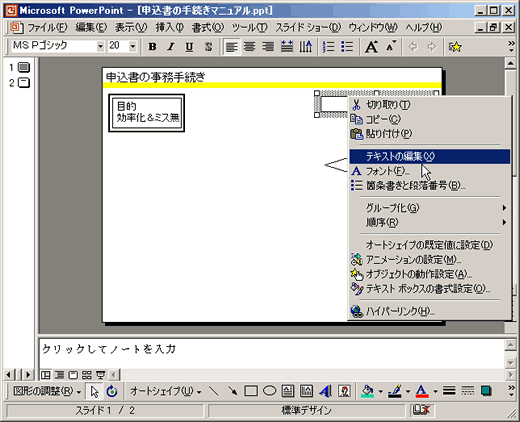Open font size dropdown showing 20

(133, 46)
